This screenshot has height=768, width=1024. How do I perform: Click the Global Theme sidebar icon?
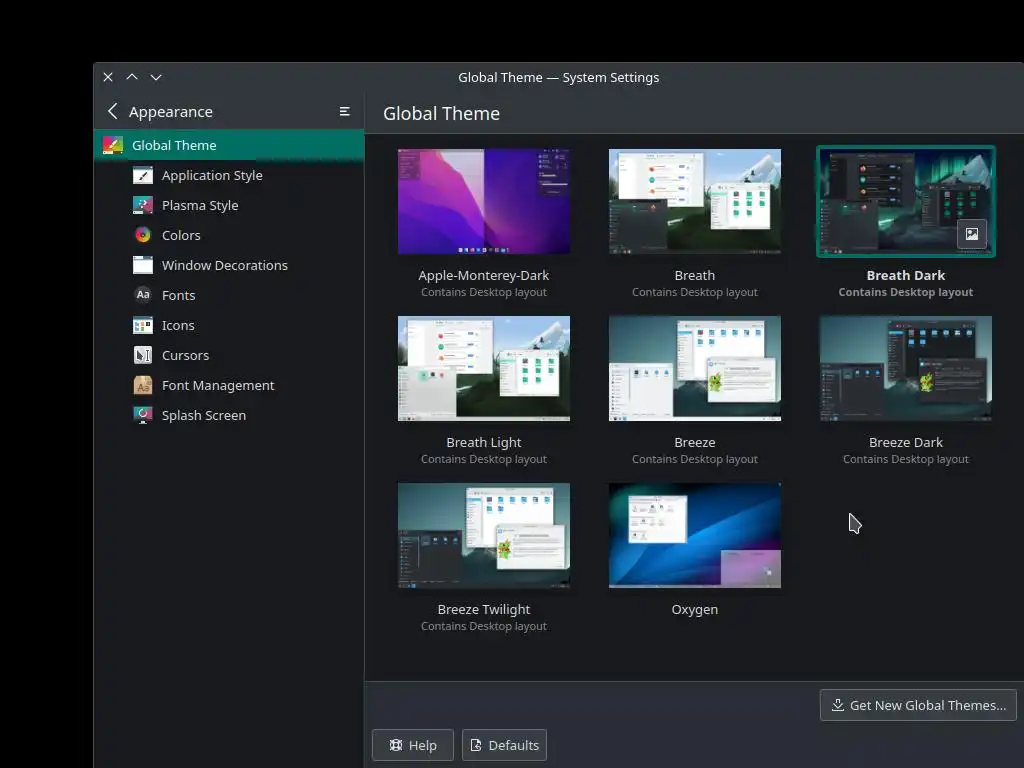pos(113,145)
